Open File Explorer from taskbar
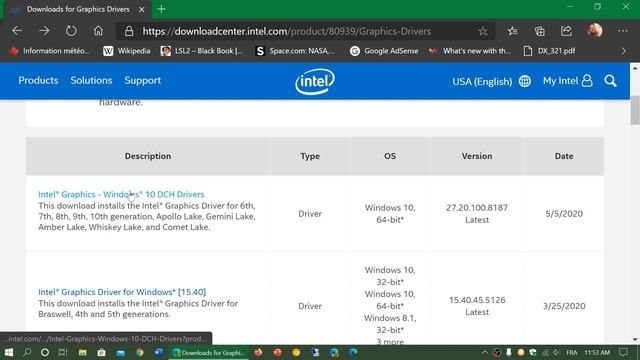Screen dimensions: 640x360 (x=82, y=352)
